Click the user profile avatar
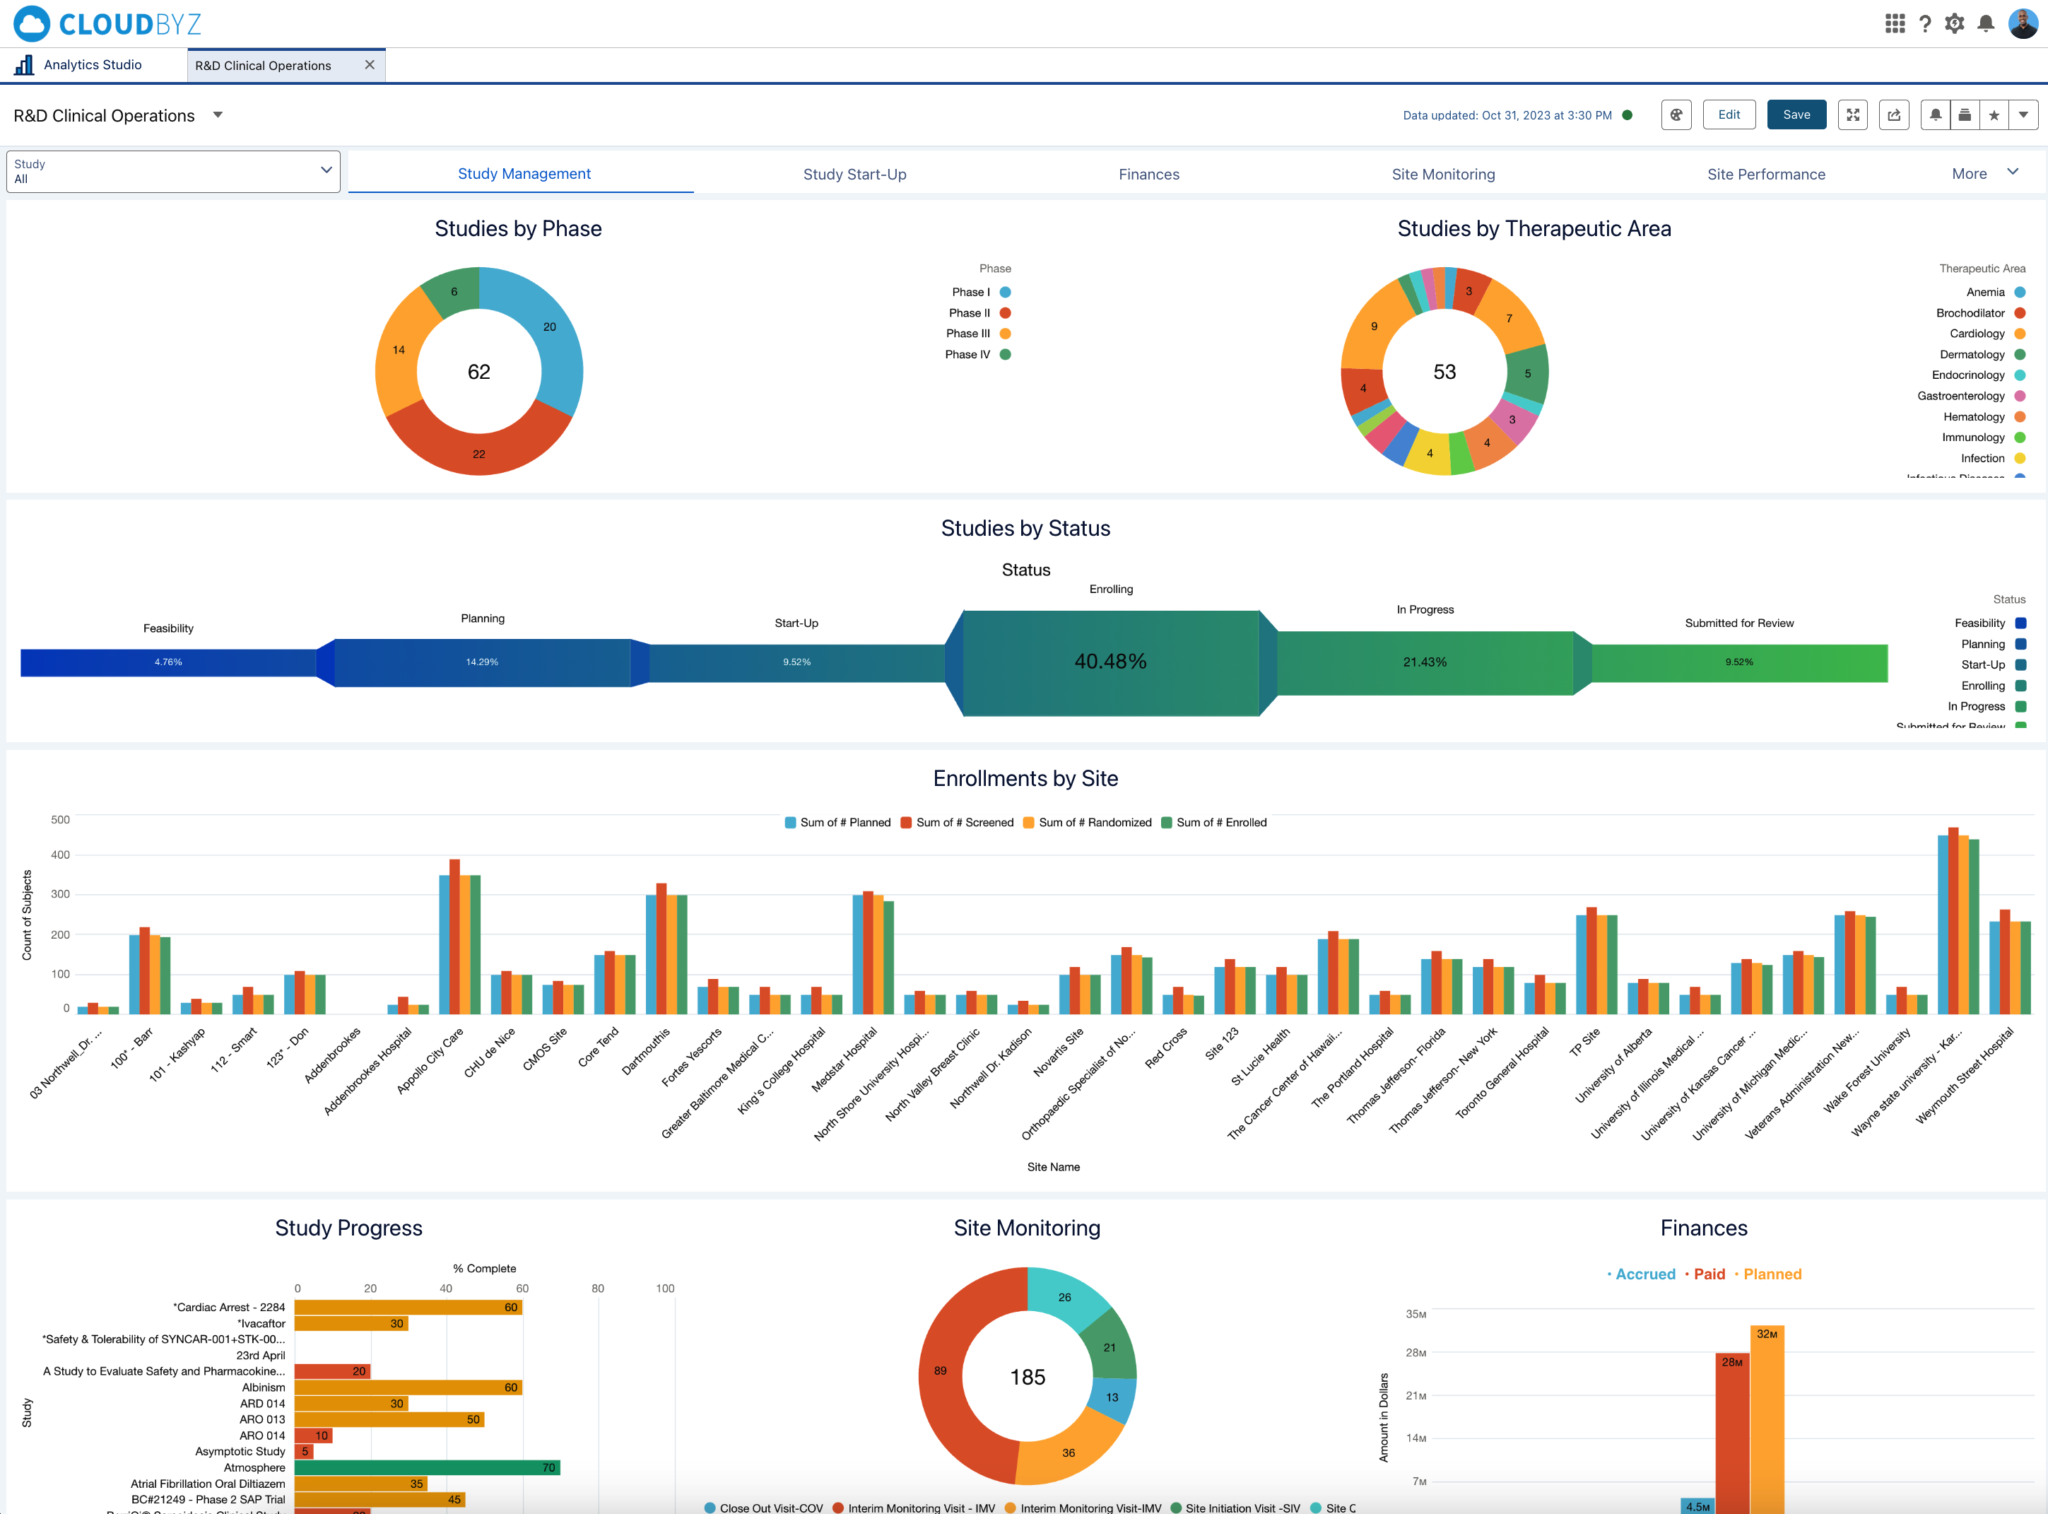 tap(2026, 23)
